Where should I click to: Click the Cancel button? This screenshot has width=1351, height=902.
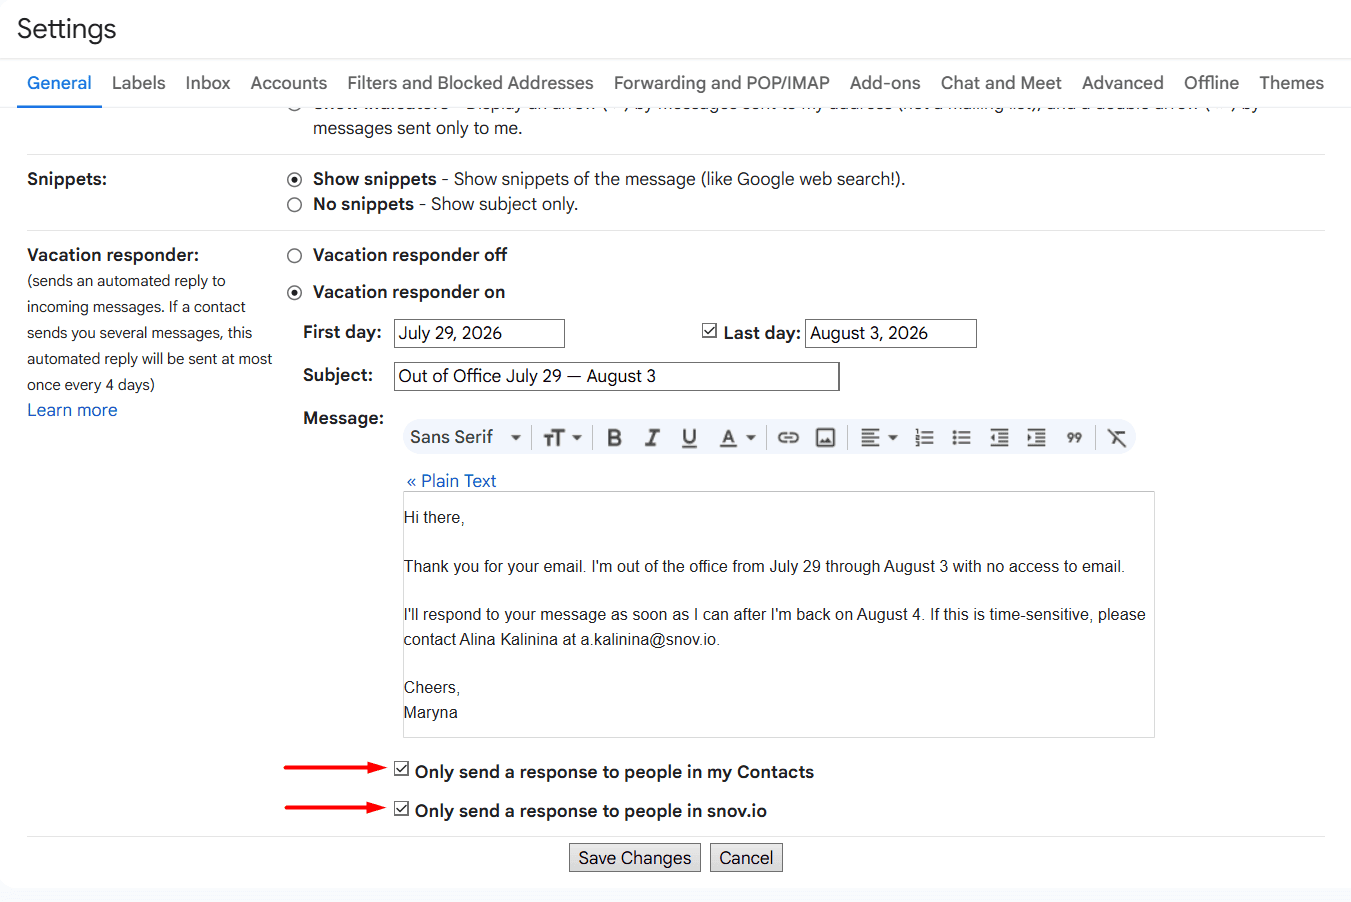point(746,858)
